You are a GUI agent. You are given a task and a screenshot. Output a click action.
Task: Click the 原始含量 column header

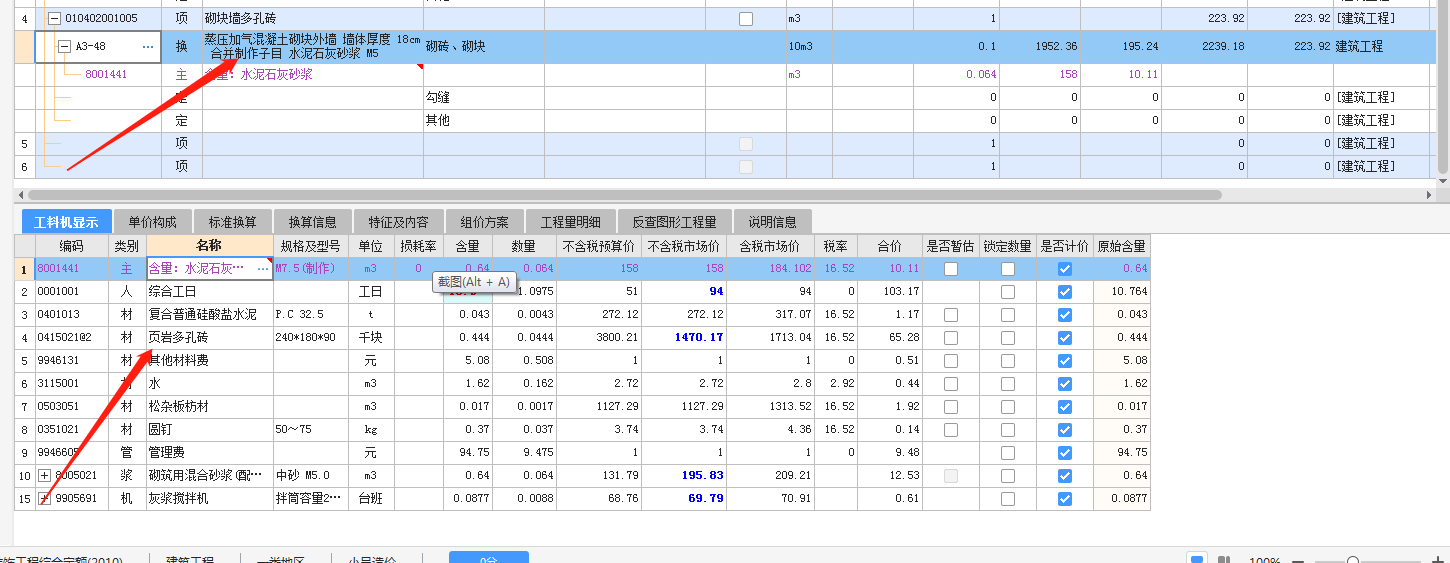pyautogui.click(x=1122, y=246)
